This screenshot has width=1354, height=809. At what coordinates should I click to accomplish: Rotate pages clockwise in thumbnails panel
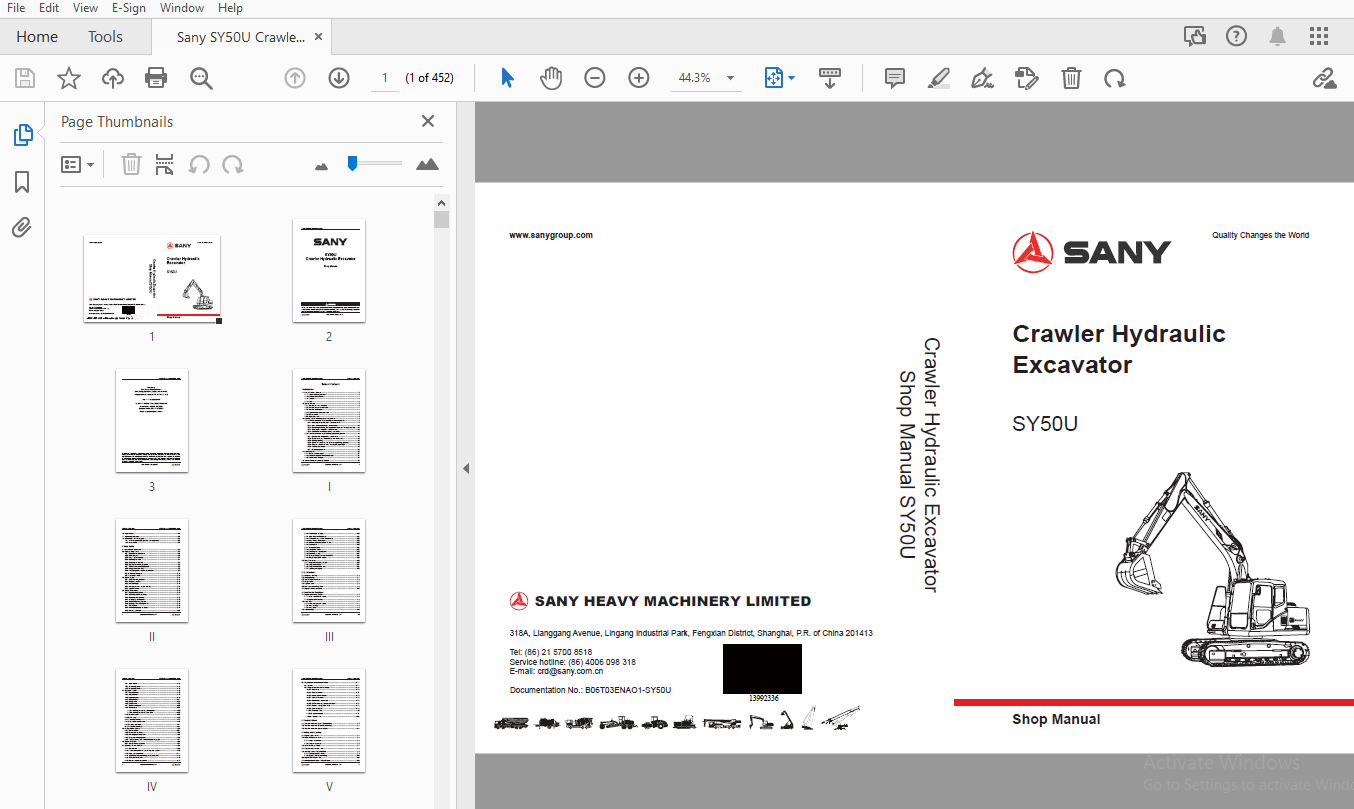[x=233, y=164]
